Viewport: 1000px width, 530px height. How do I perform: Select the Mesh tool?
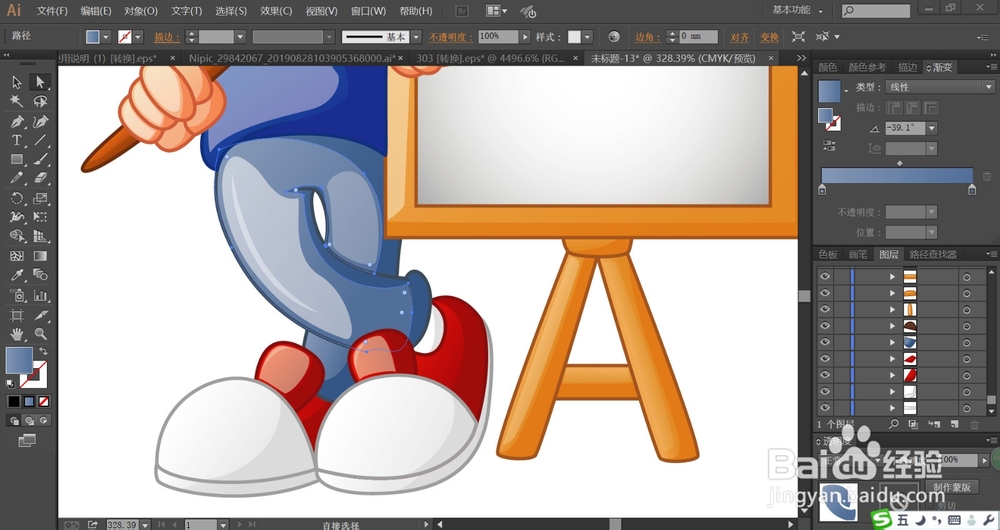pyautogui.click(x=17, y=256)
